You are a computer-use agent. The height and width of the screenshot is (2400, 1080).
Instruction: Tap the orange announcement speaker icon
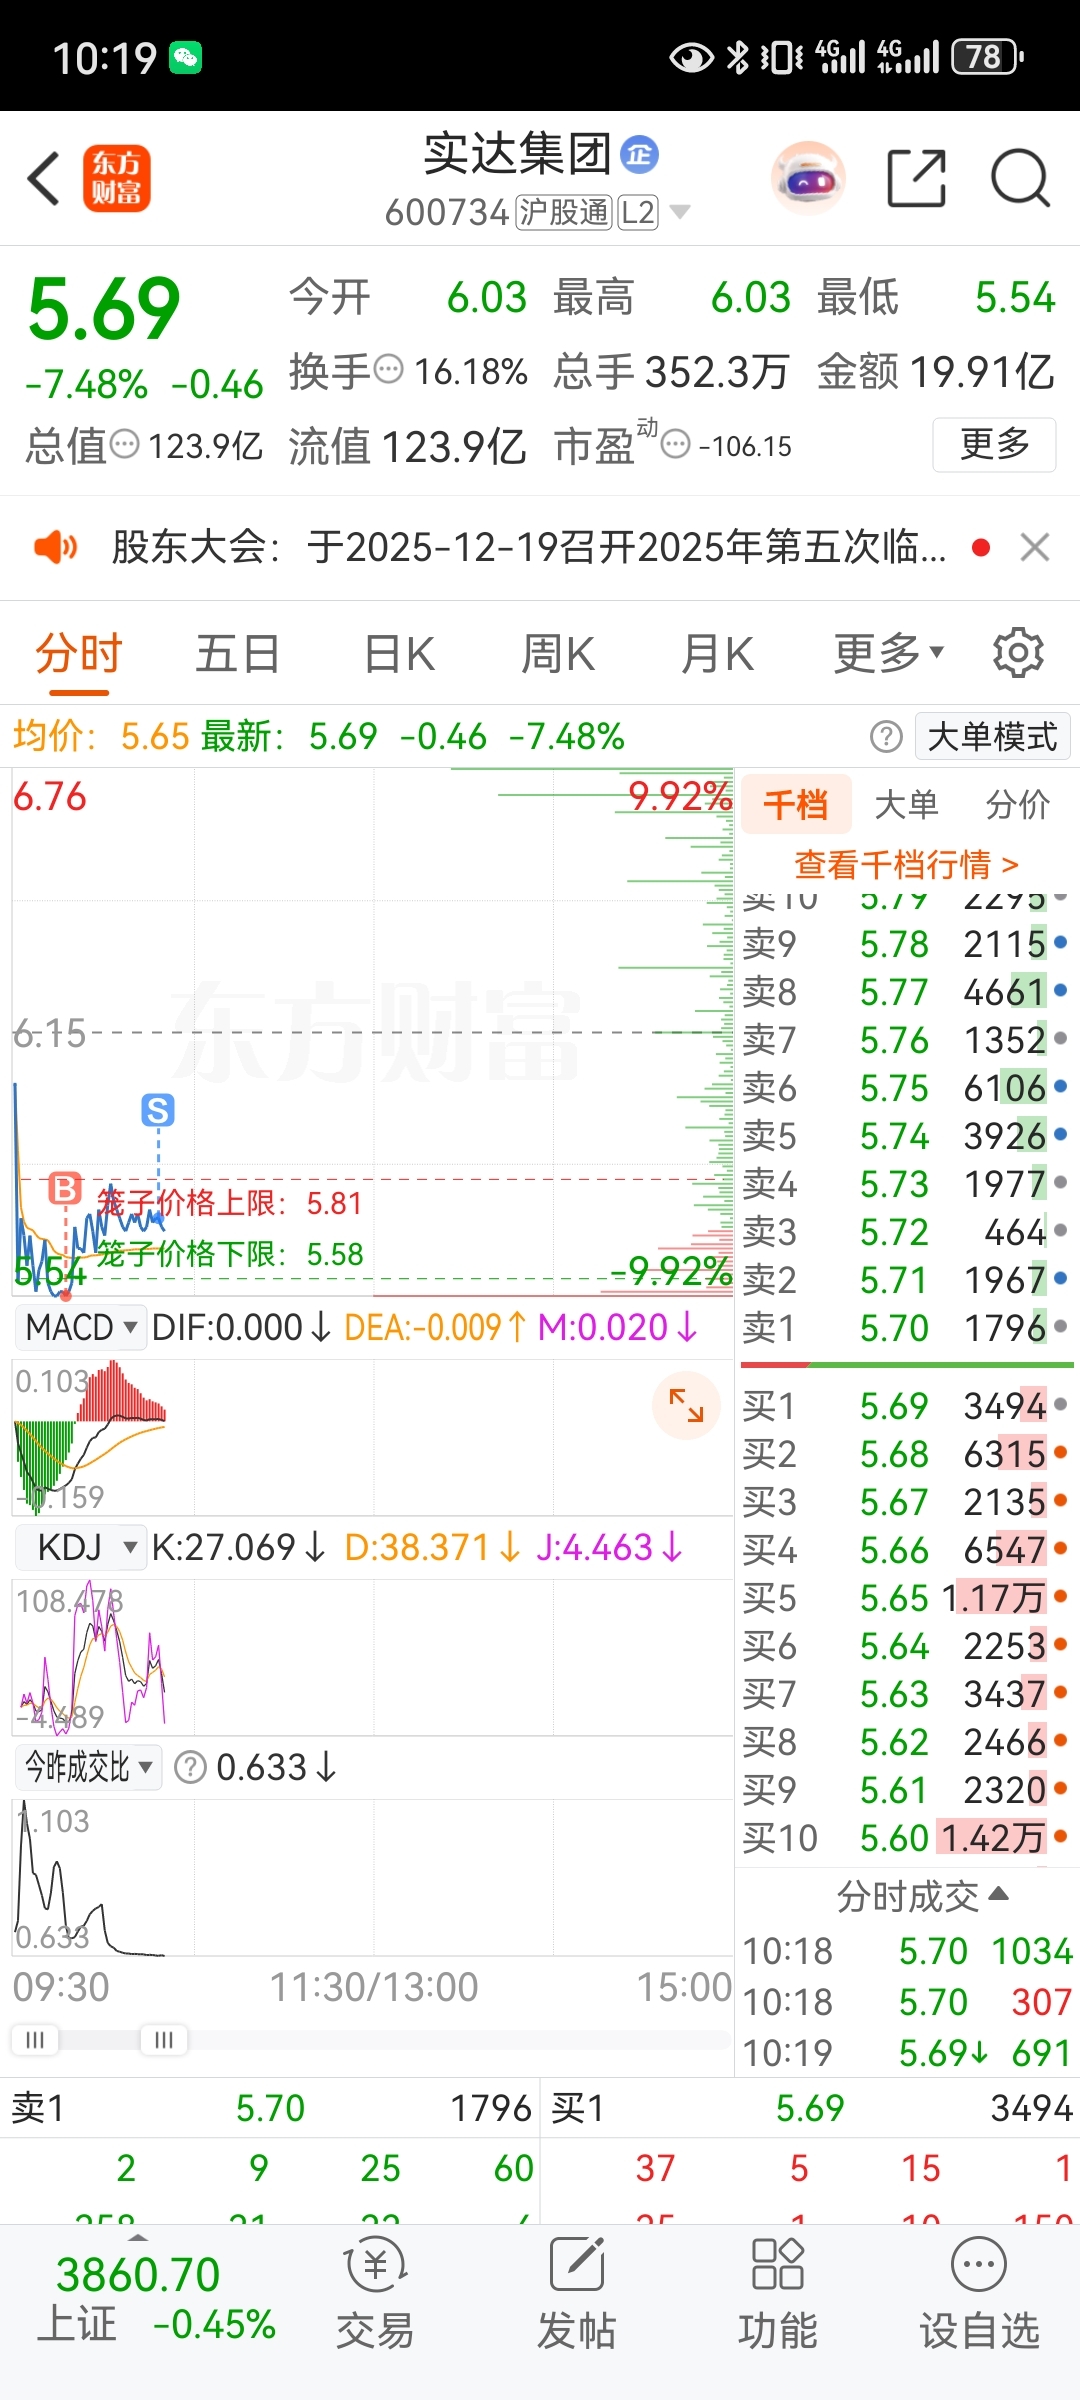(55, 547)
